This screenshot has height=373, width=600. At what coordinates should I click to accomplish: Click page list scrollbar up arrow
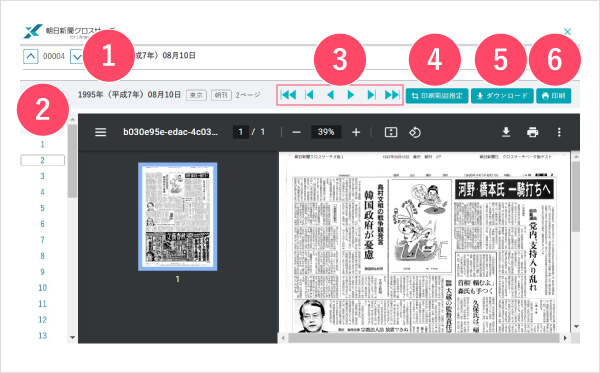(72, 119)
